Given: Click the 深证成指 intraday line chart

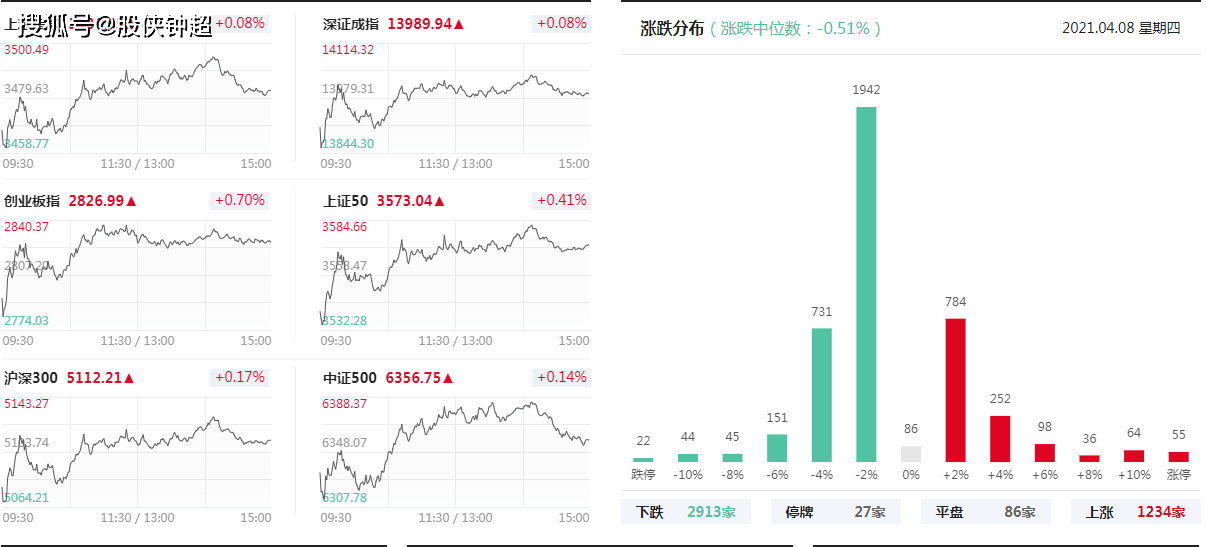Looking at the screenshot, I should coord(455,100).
